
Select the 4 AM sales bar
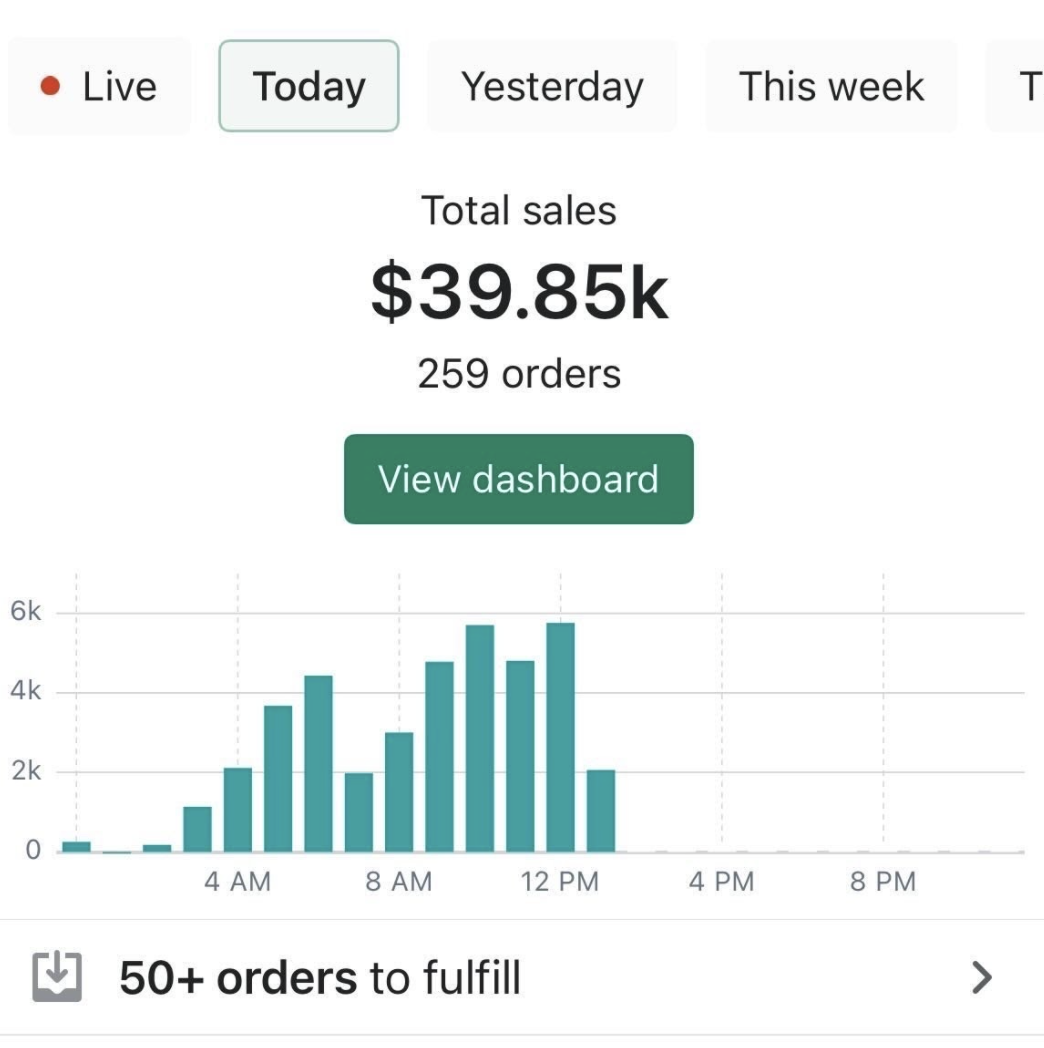tap(238, 809)
